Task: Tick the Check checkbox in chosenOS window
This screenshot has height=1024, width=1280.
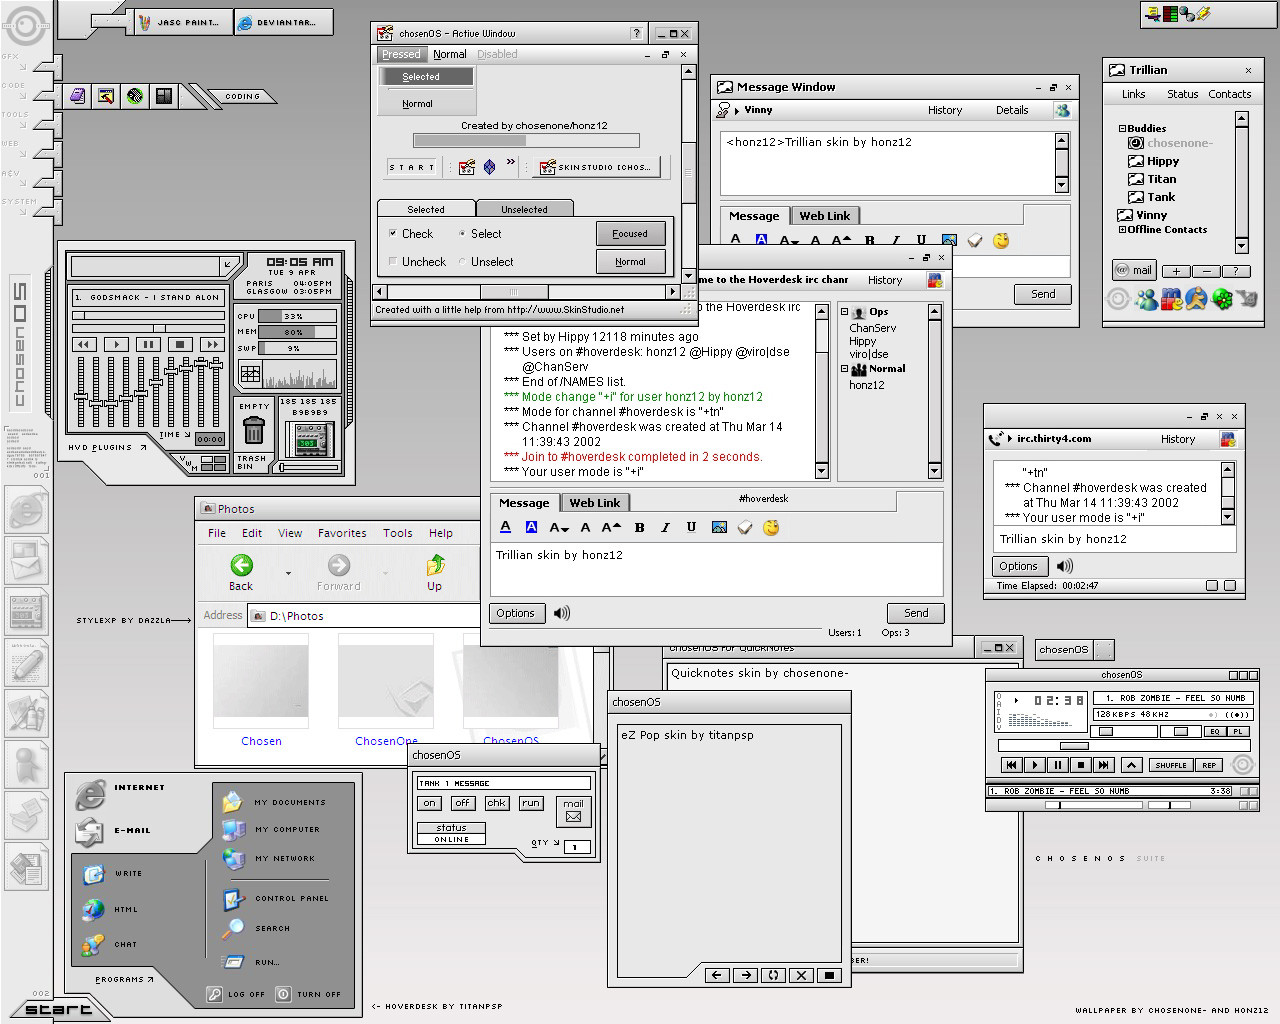Action: coord(393,234)
